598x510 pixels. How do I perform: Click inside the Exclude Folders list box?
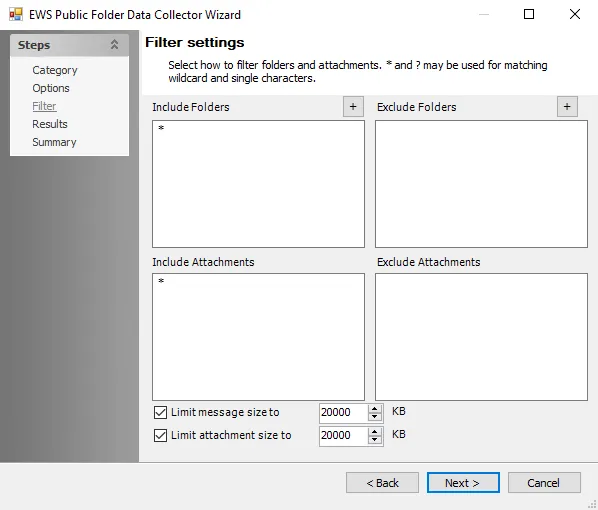pyautogui.click(x=481, y=184)
